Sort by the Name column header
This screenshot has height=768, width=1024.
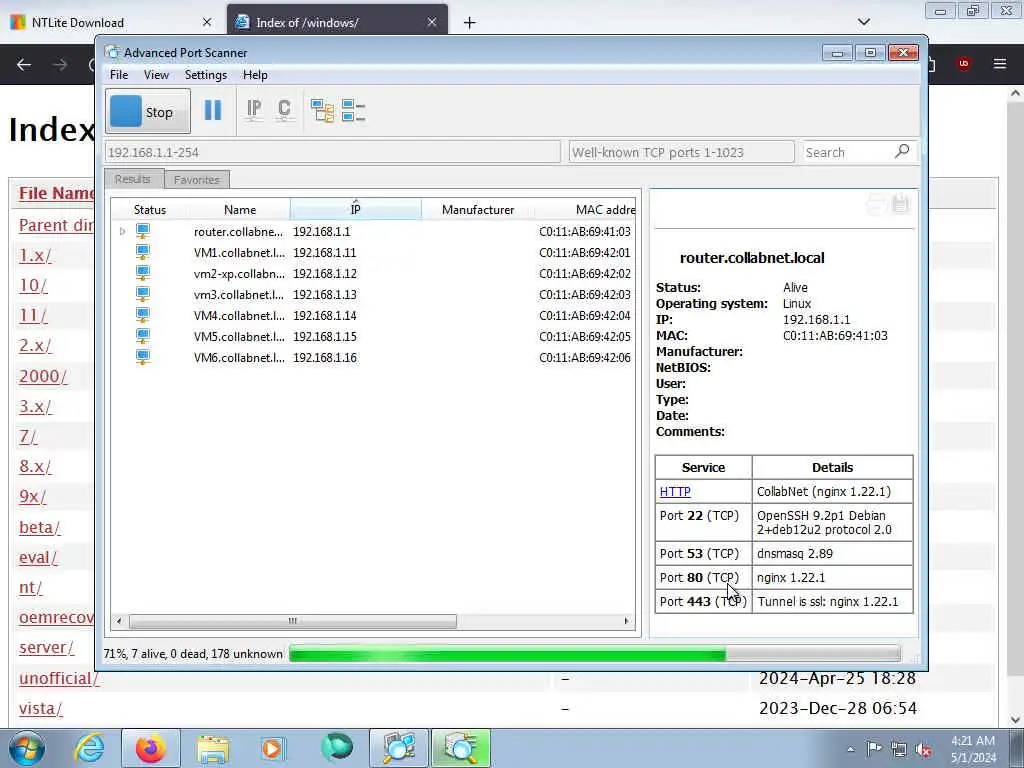(x=240, y=210)
